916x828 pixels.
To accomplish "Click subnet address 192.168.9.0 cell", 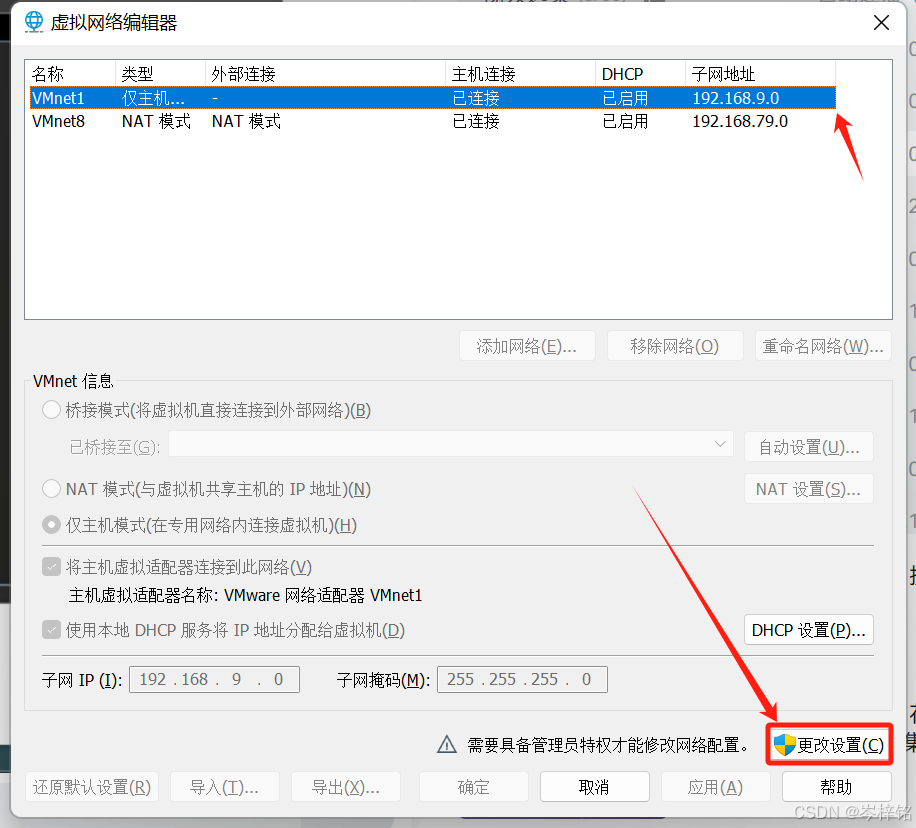I will point(735,98).
